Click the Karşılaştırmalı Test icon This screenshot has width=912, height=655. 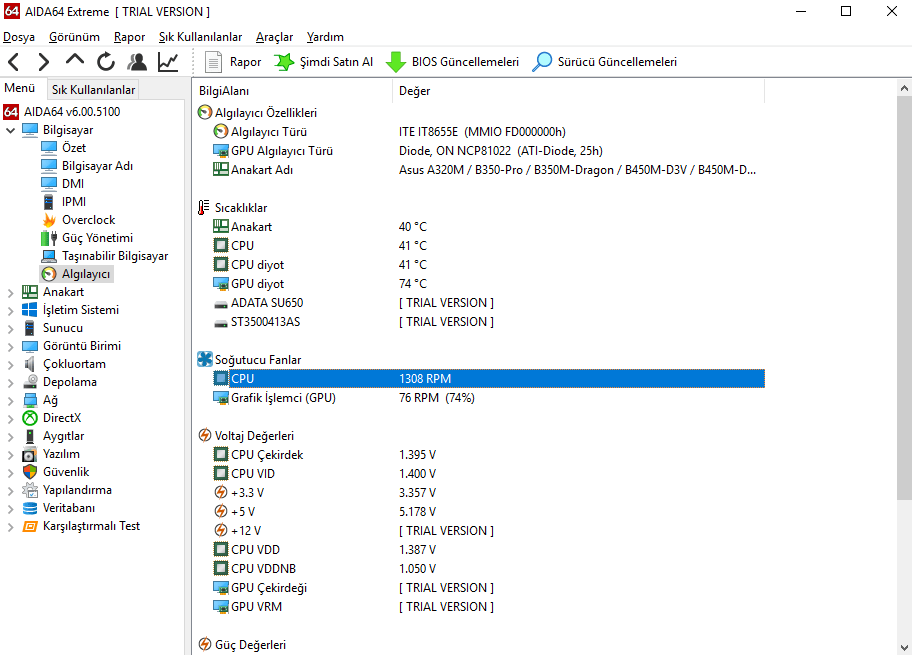(x=30, y=526)
